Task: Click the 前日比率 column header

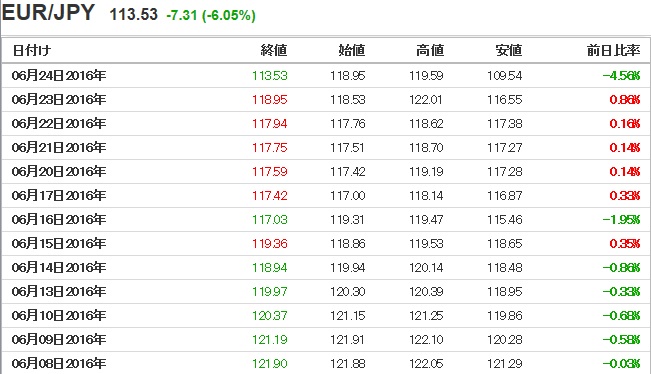Action: 613,50
